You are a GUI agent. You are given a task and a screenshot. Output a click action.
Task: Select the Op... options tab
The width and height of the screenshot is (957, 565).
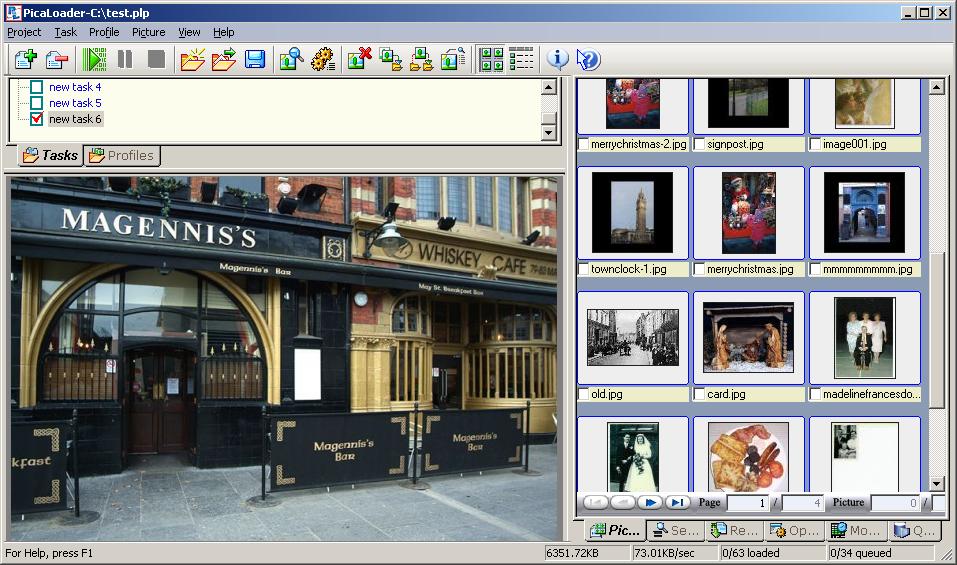point(795,531)
